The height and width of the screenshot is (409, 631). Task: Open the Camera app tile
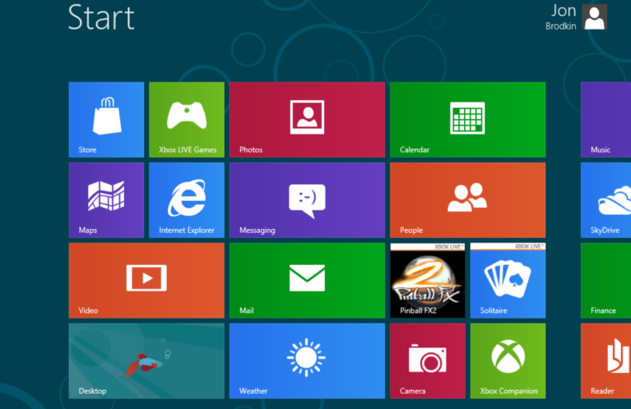(x=427, y=360)
